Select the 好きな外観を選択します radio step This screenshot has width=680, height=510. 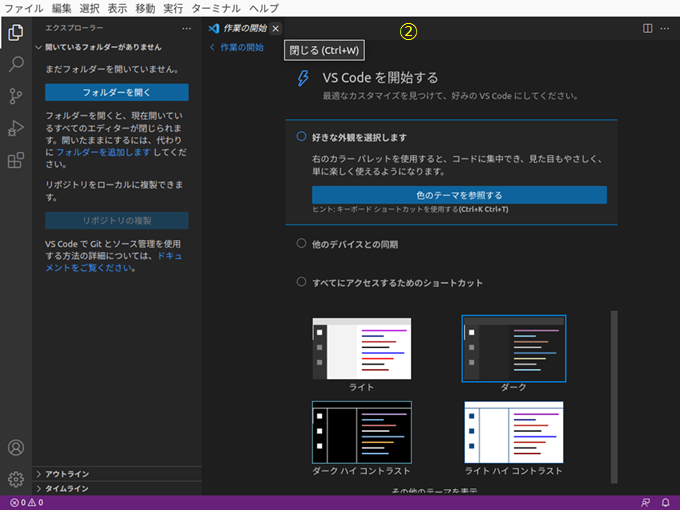point(301,137)
